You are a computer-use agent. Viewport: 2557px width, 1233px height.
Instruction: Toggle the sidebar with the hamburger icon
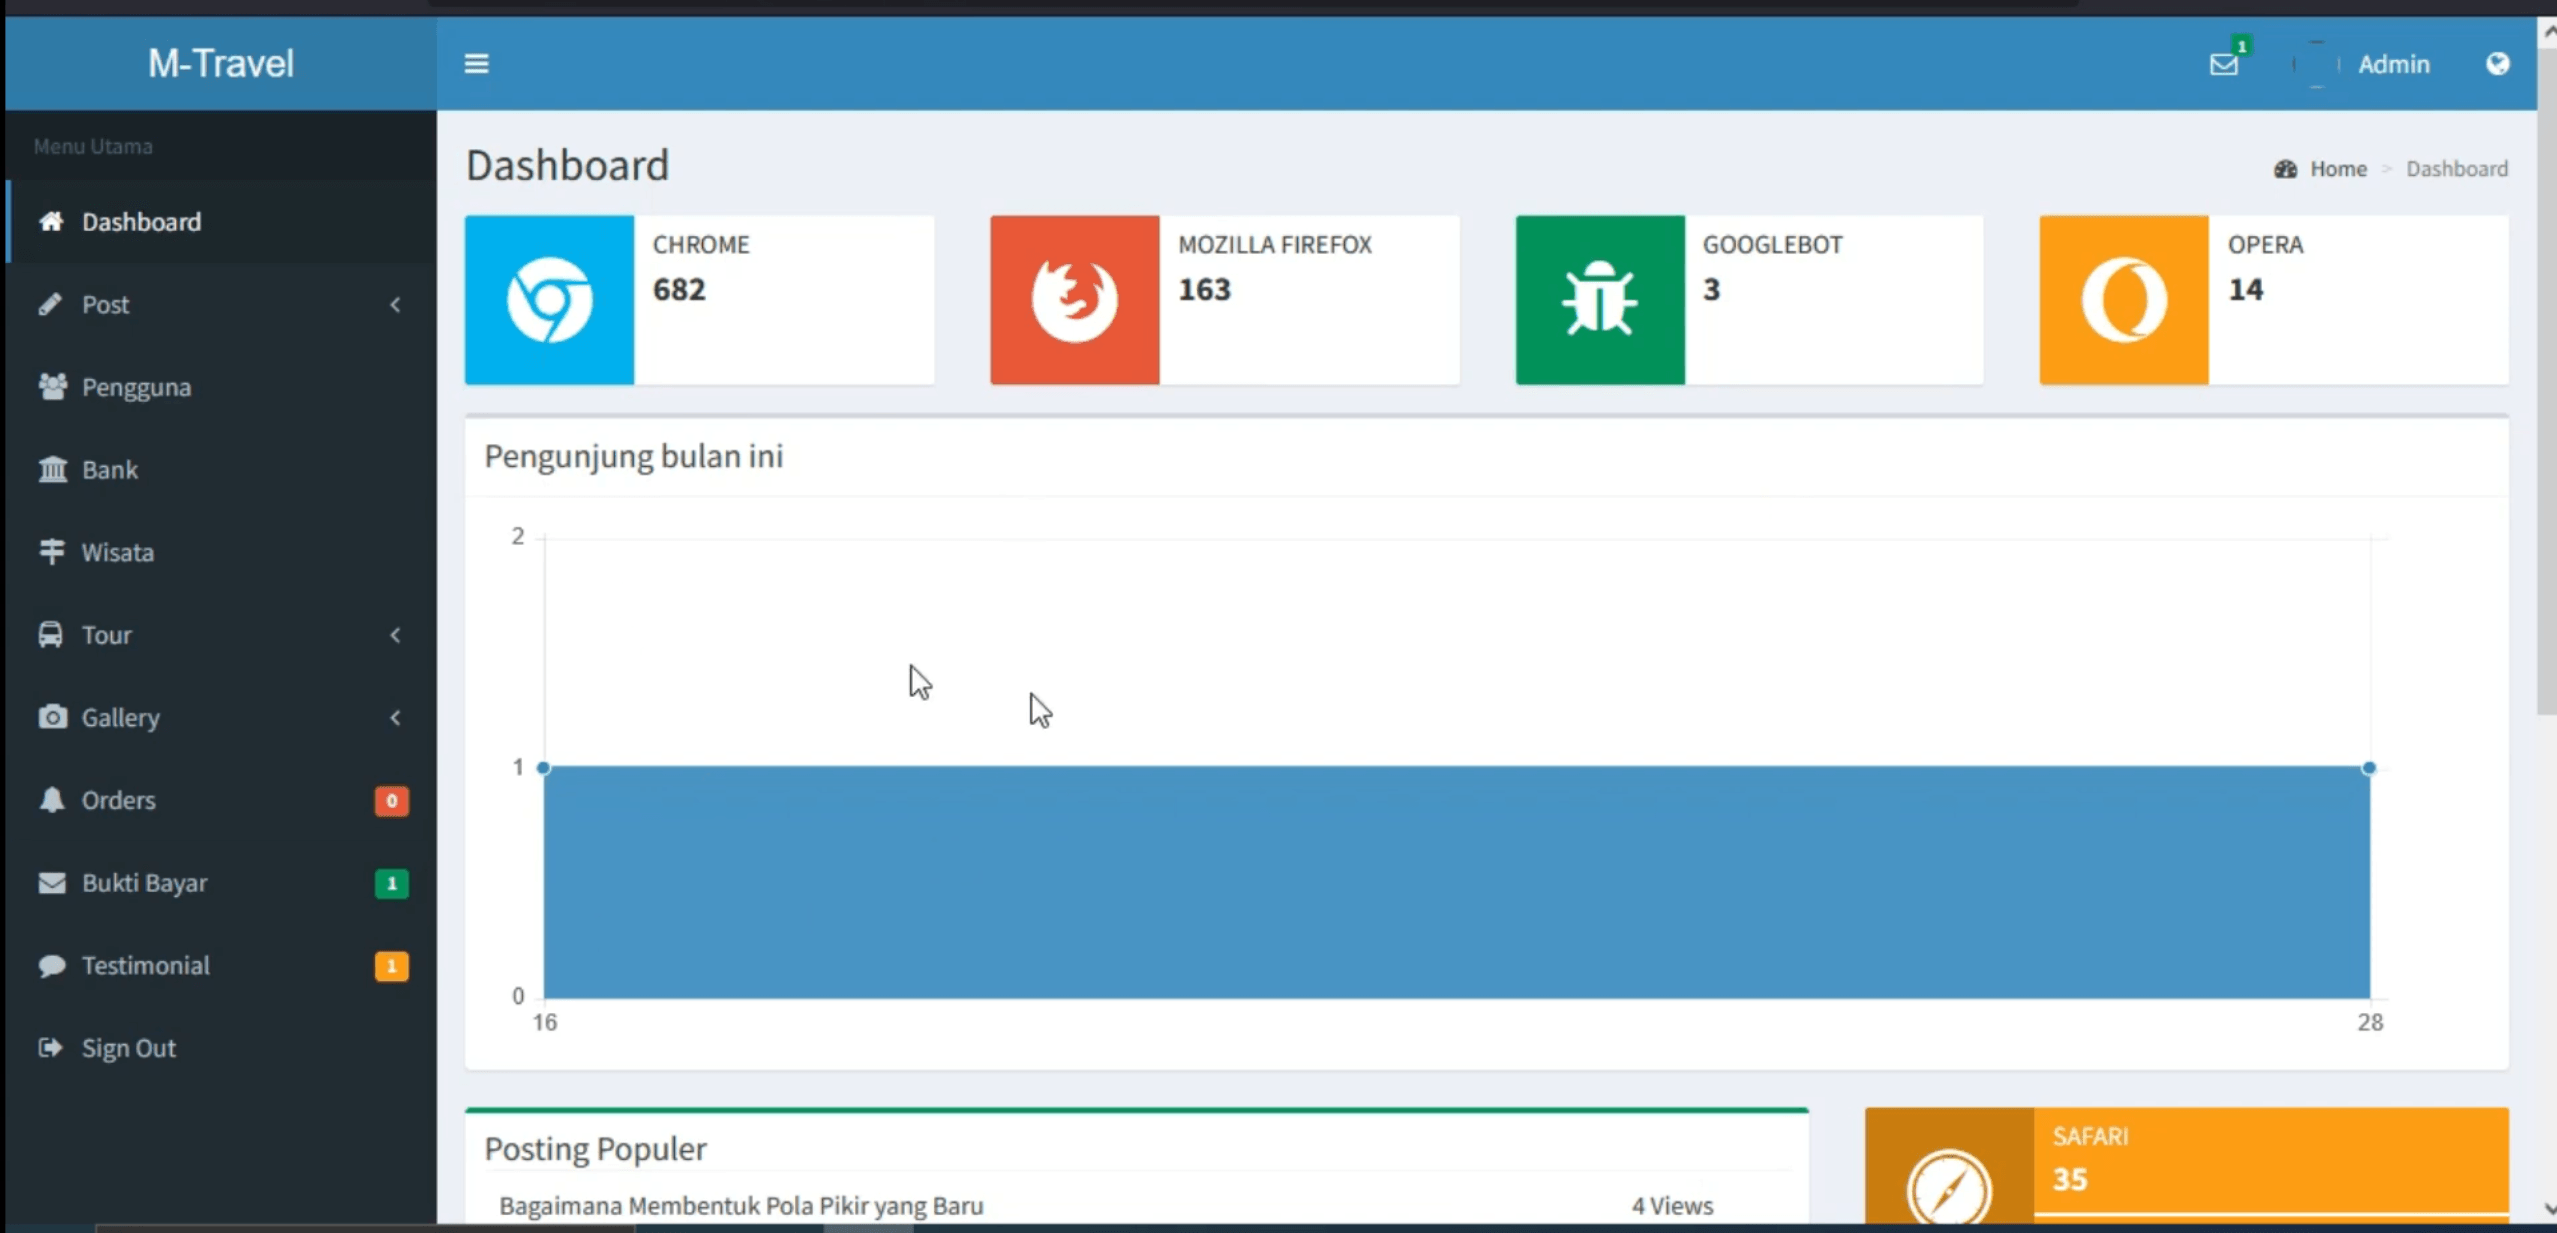tap(476, 64)
